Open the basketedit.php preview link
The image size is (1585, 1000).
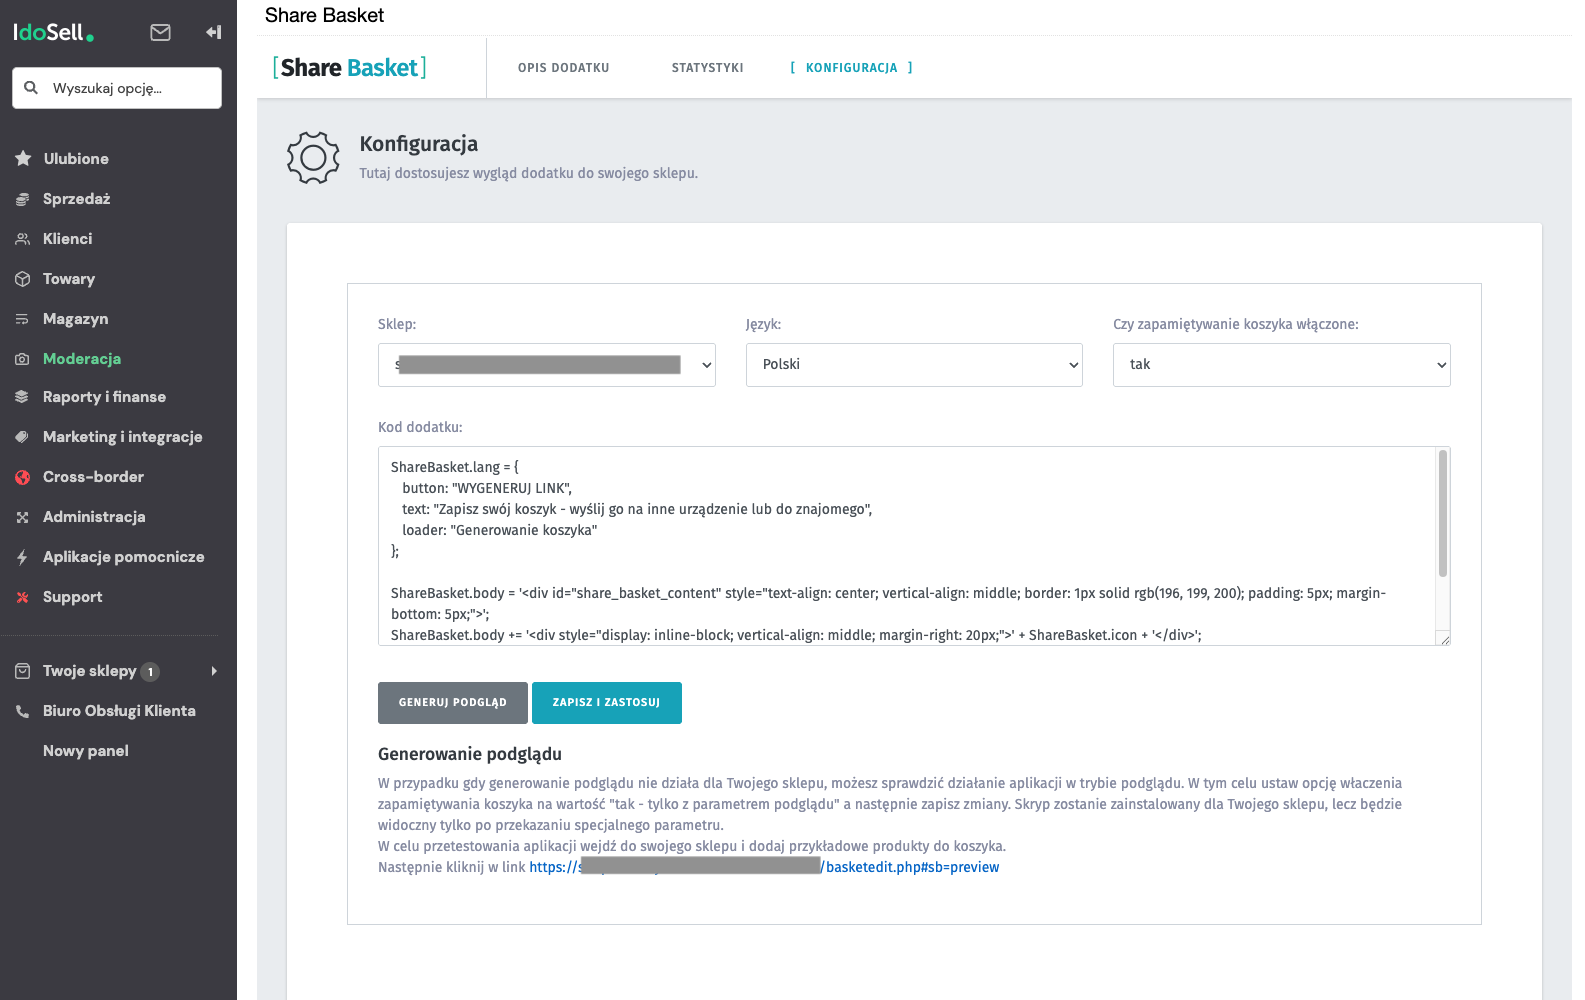(x=764, y=867)
